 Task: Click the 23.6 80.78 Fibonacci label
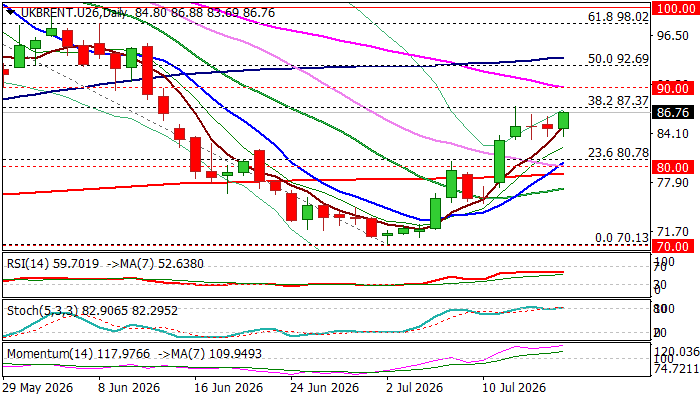point(618,153)
